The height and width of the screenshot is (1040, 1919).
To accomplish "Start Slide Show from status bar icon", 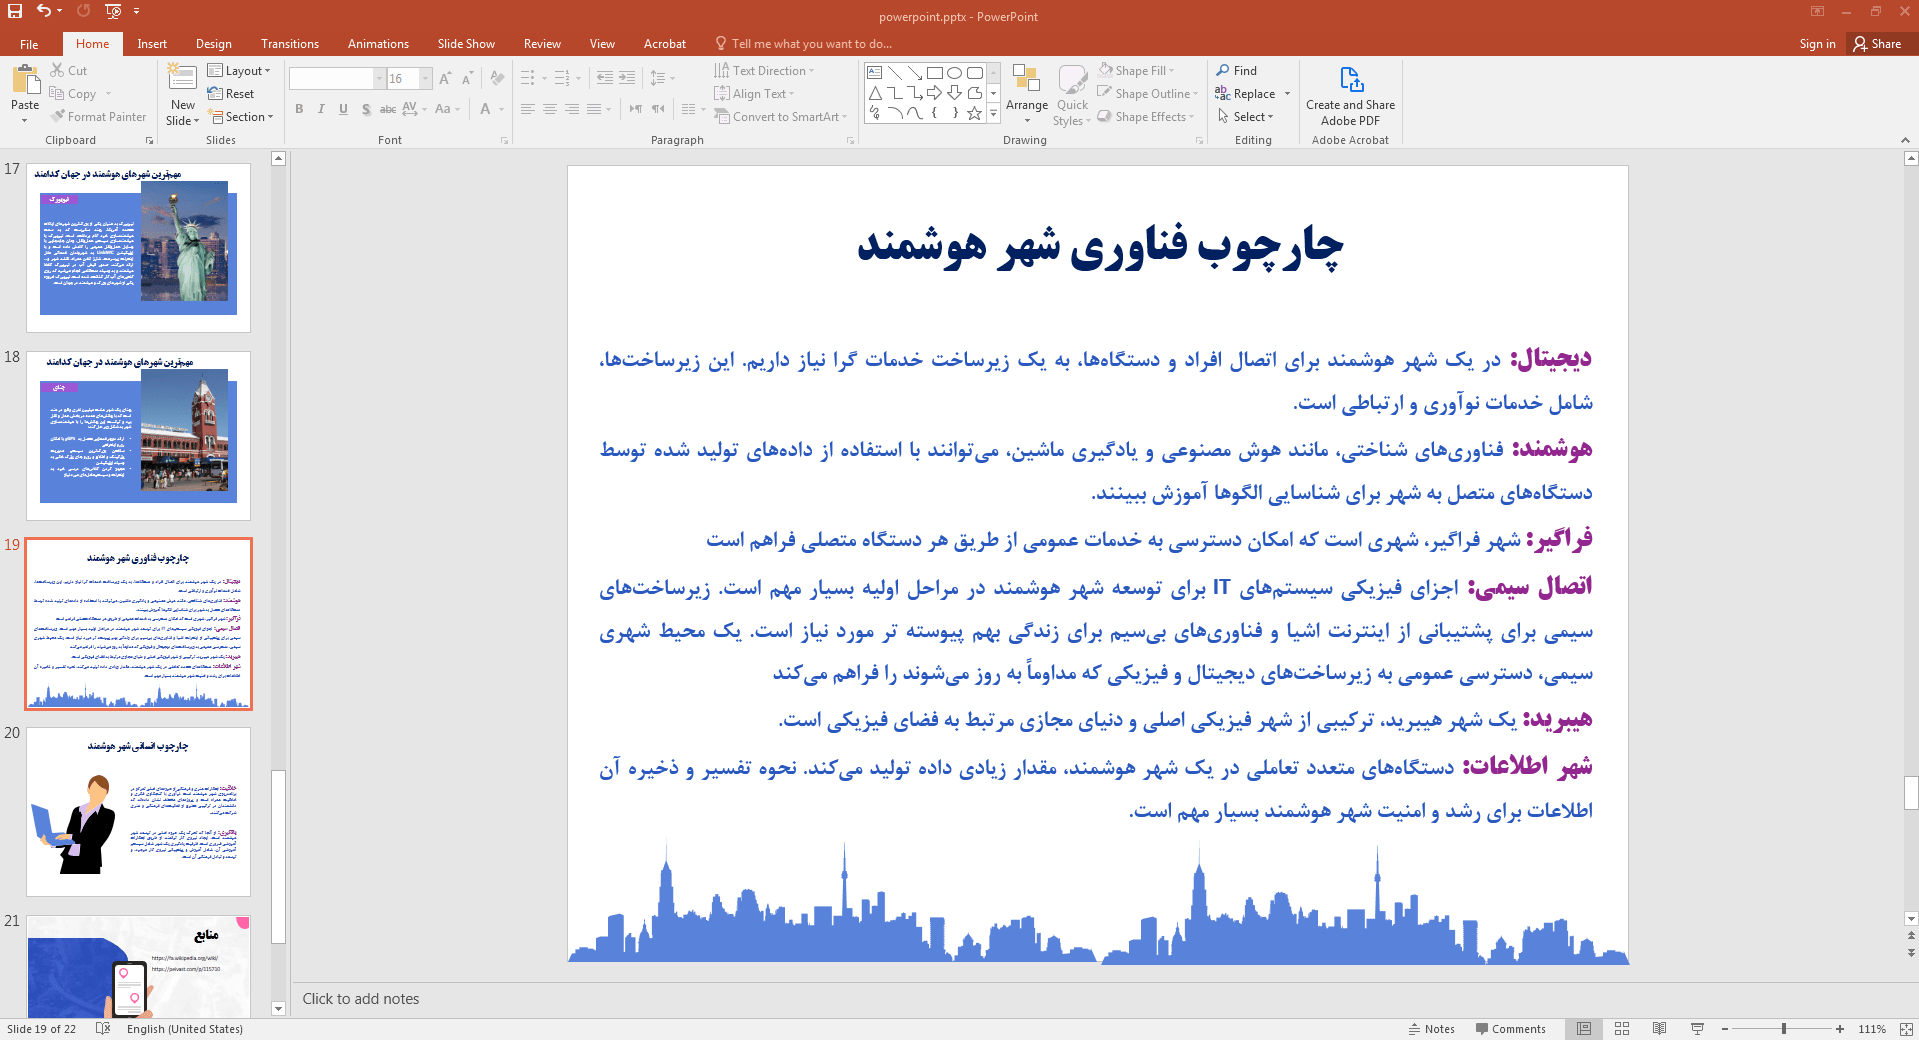I will [1697, 1029].
